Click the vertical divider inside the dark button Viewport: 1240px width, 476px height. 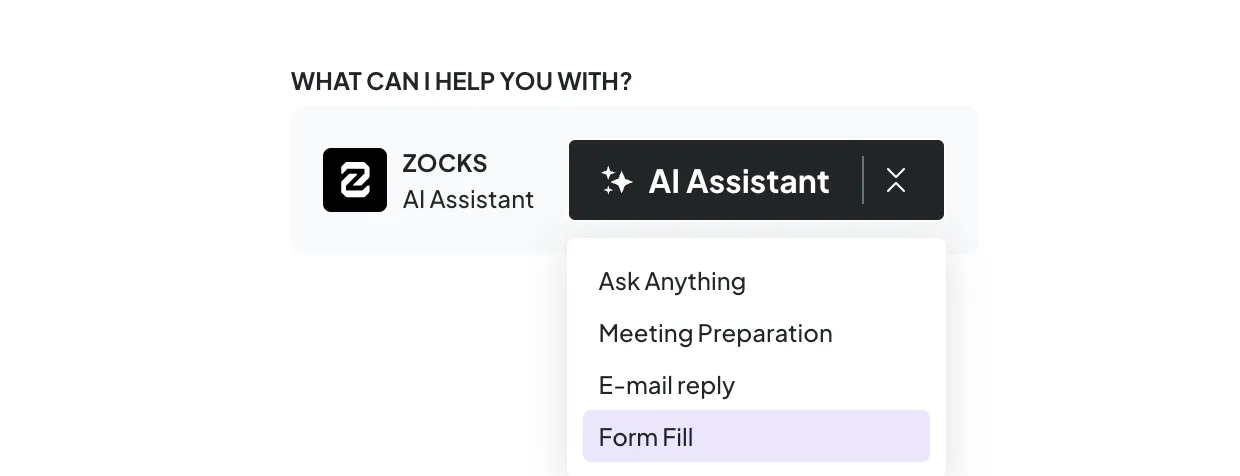click(x=863, y=180)
